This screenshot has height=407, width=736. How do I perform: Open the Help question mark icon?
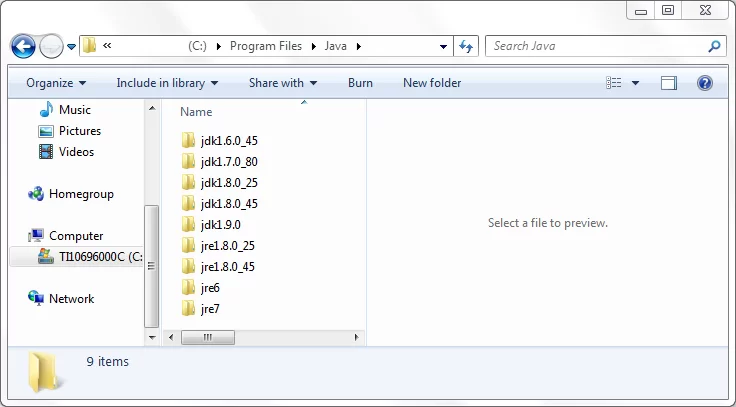pos(705,83)
